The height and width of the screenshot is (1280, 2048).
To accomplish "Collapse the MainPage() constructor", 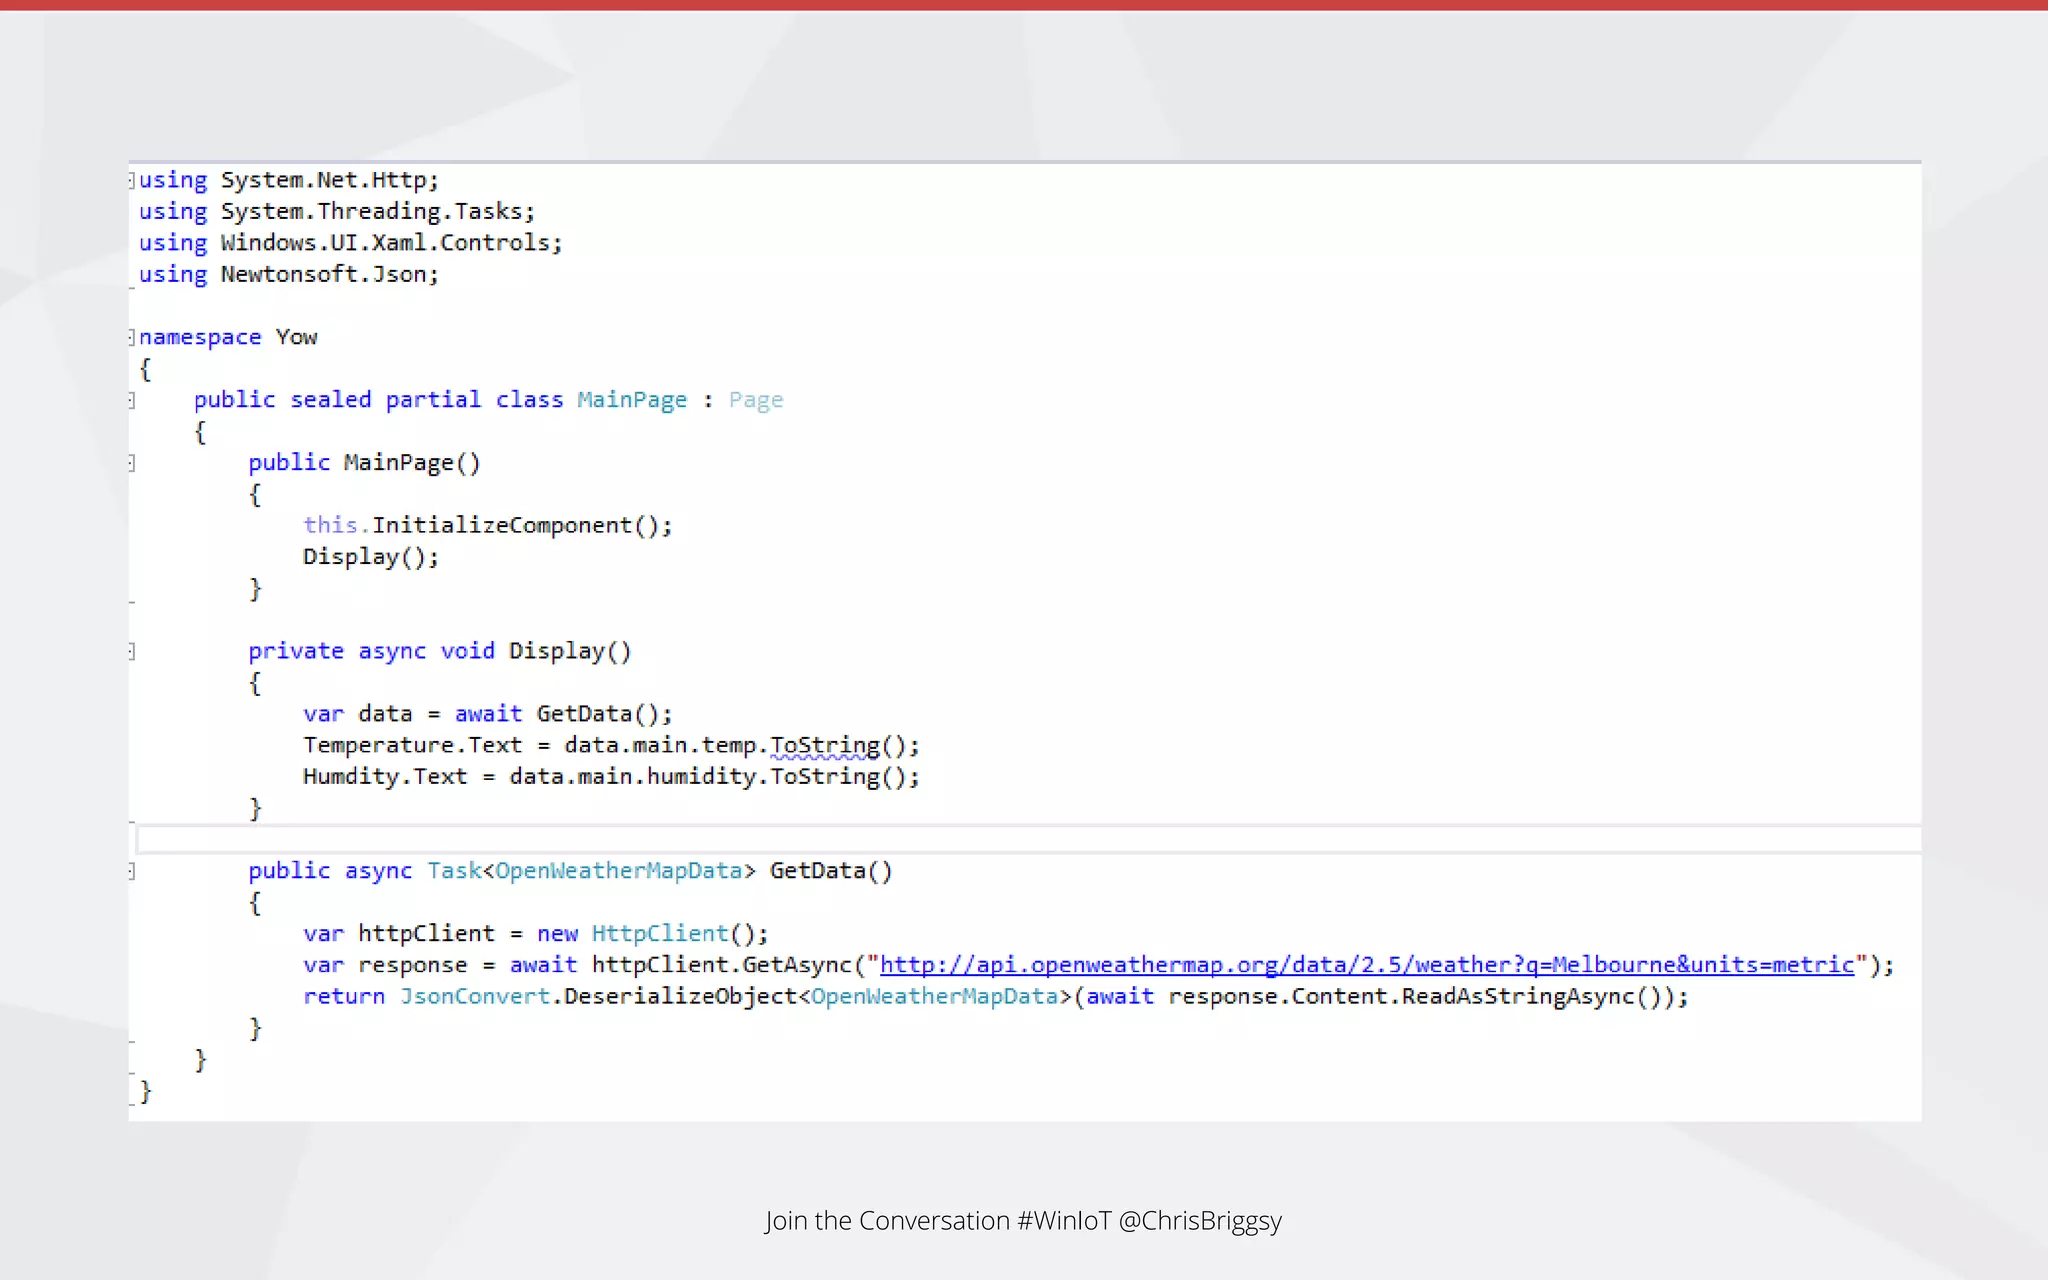I will click(132, 463).
